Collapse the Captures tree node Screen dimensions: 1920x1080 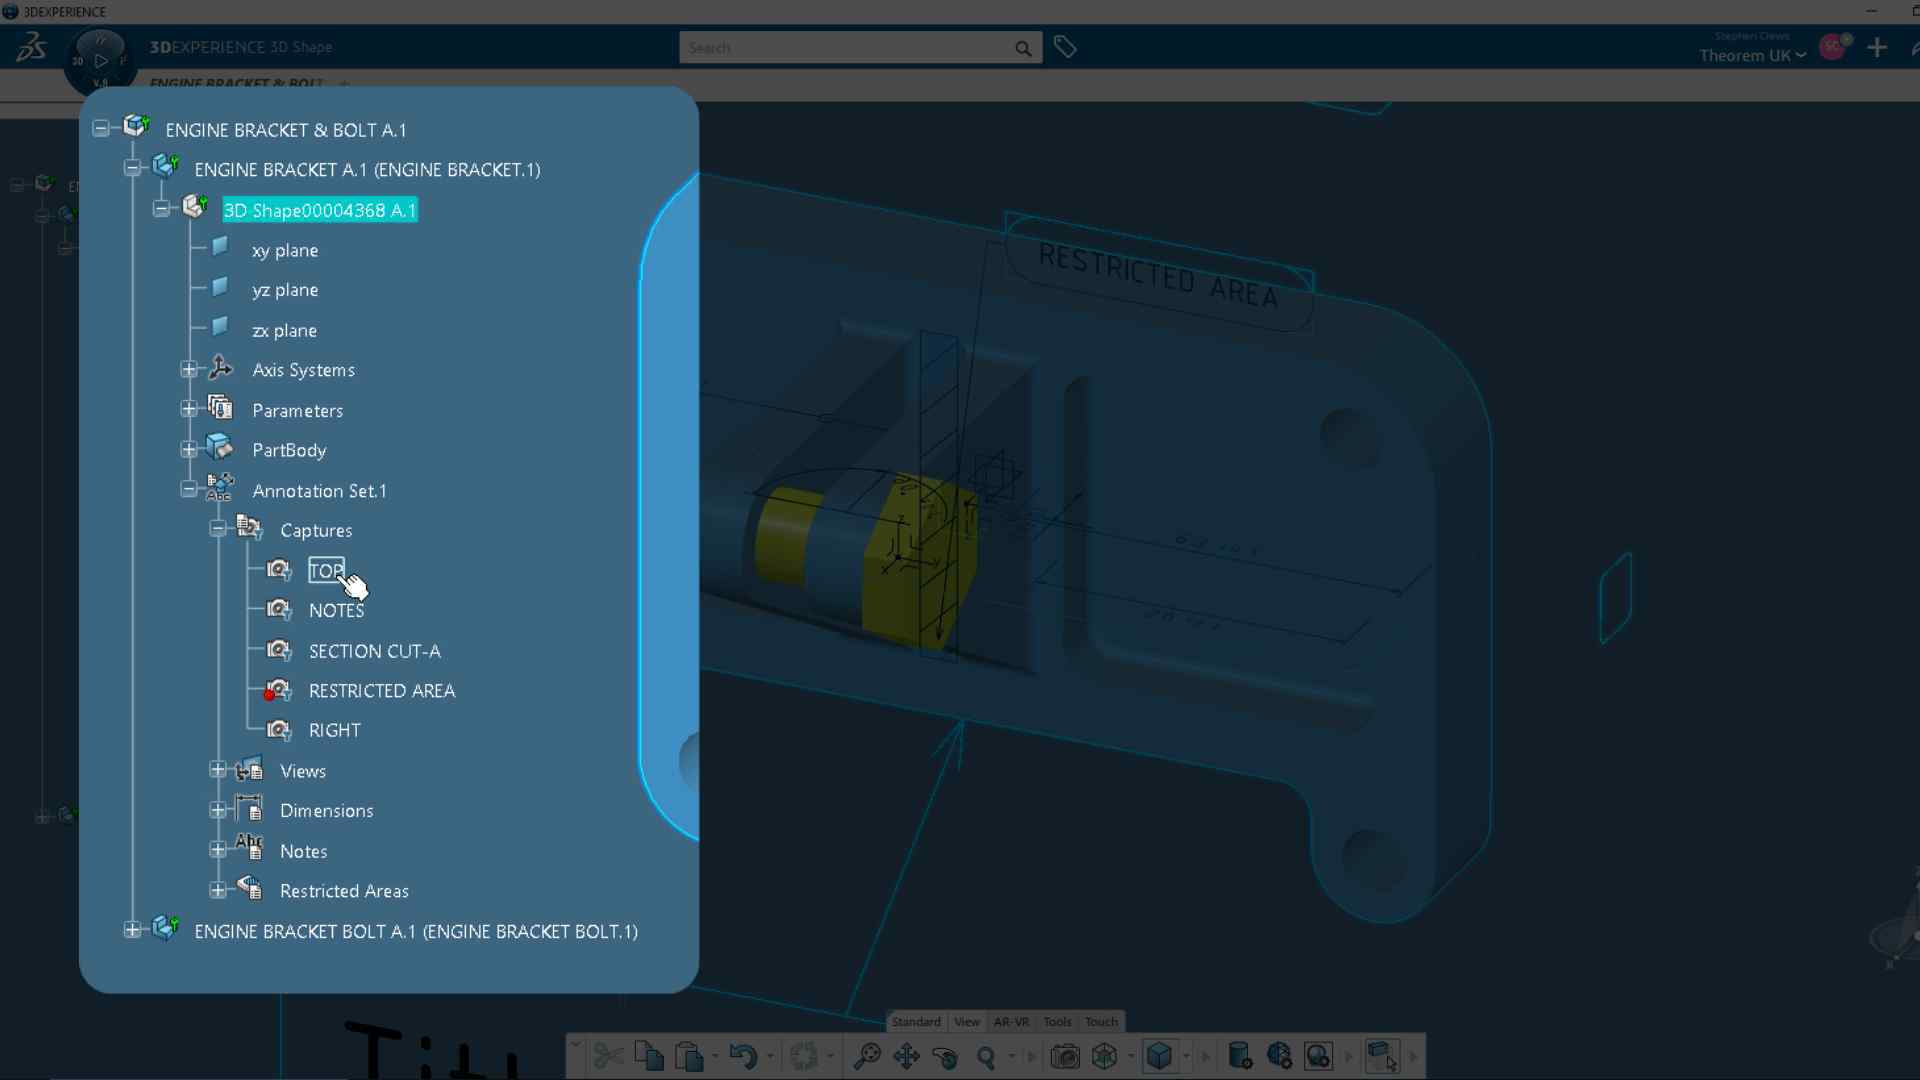click(x=217, y=529)
